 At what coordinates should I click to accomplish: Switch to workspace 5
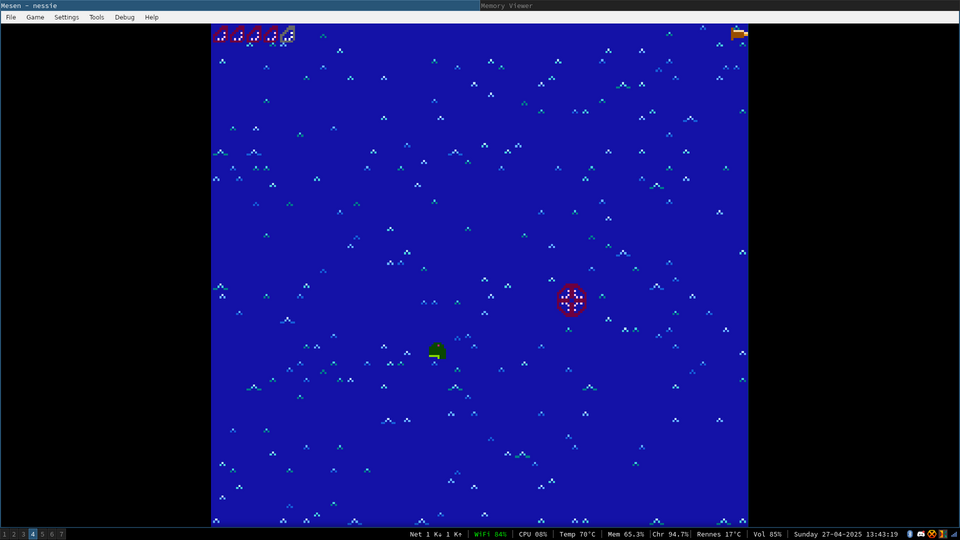(42, 534)
